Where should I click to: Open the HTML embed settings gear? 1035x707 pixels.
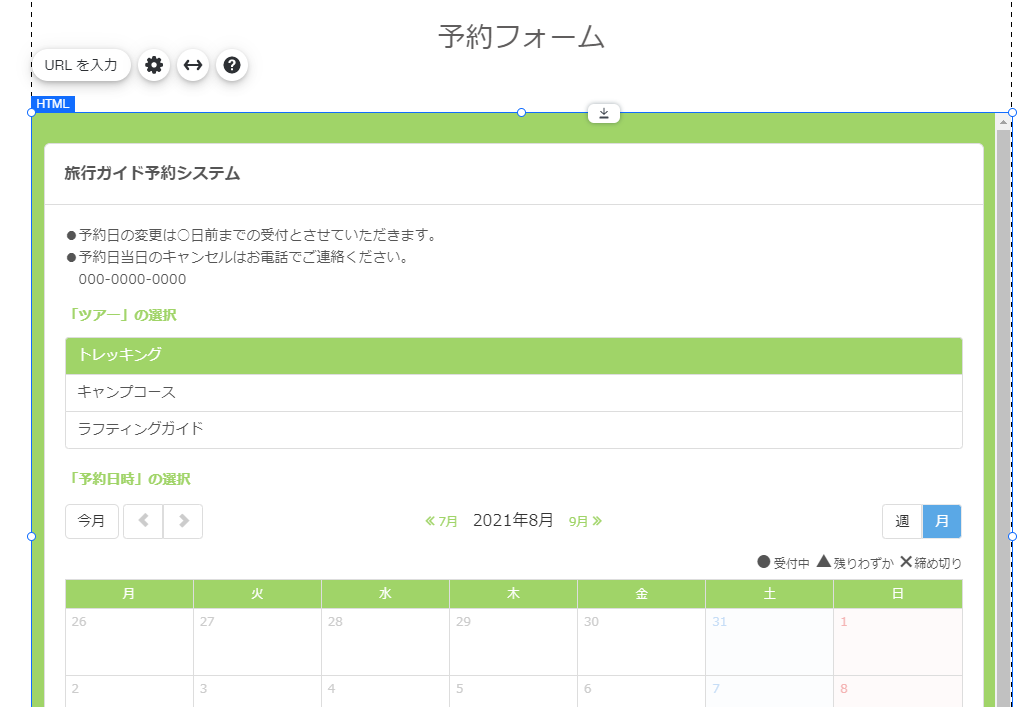click(x=154, y=65)
